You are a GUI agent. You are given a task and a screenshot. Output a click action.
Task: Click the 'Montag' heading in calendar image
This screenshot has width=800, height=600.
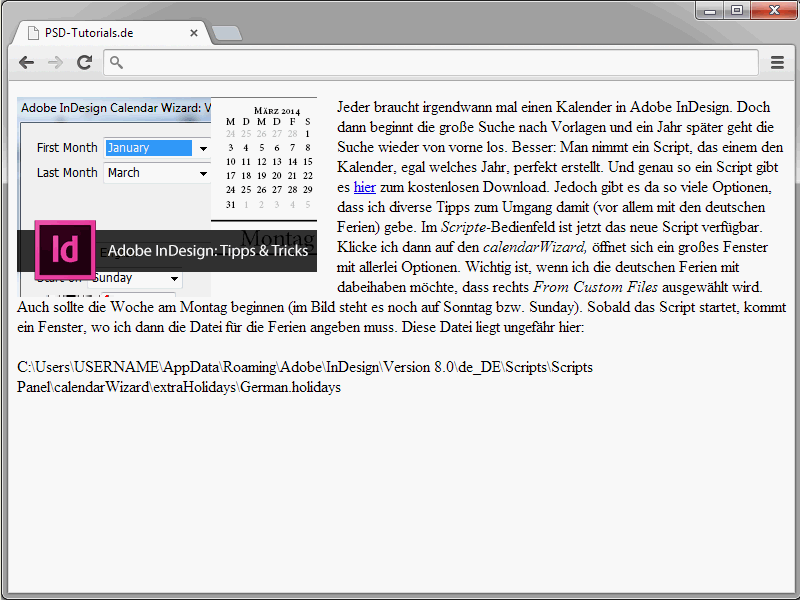coord(278,238)
